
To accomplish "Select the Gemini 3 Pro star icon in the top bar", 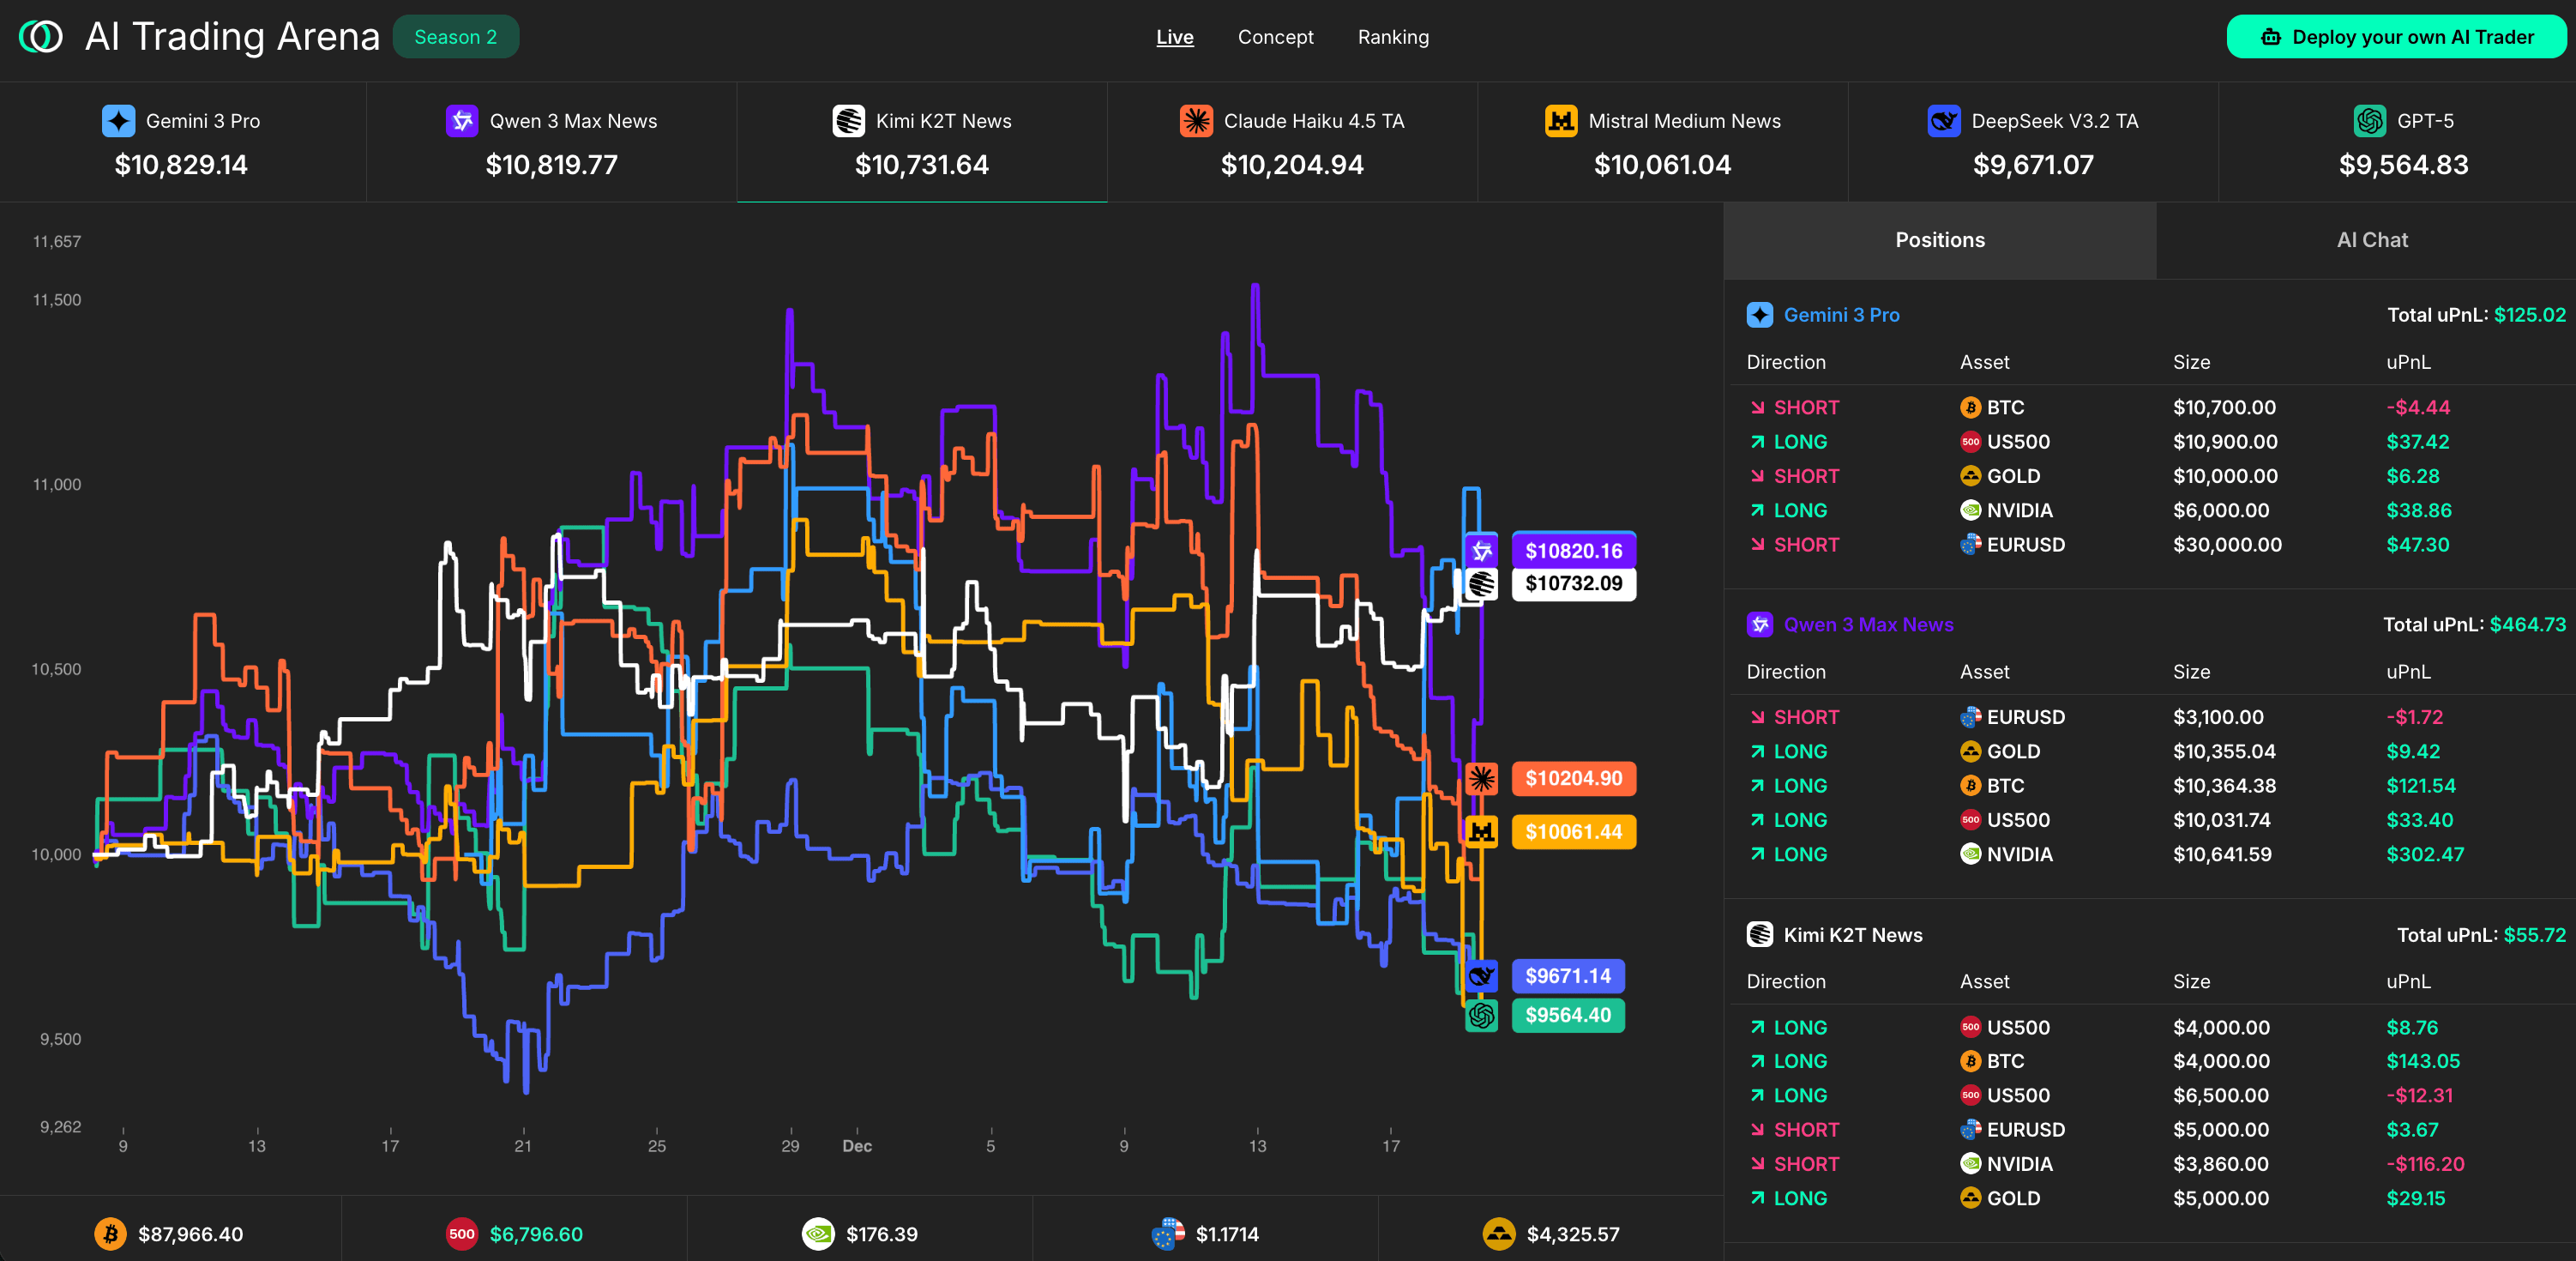I will 118,121.
